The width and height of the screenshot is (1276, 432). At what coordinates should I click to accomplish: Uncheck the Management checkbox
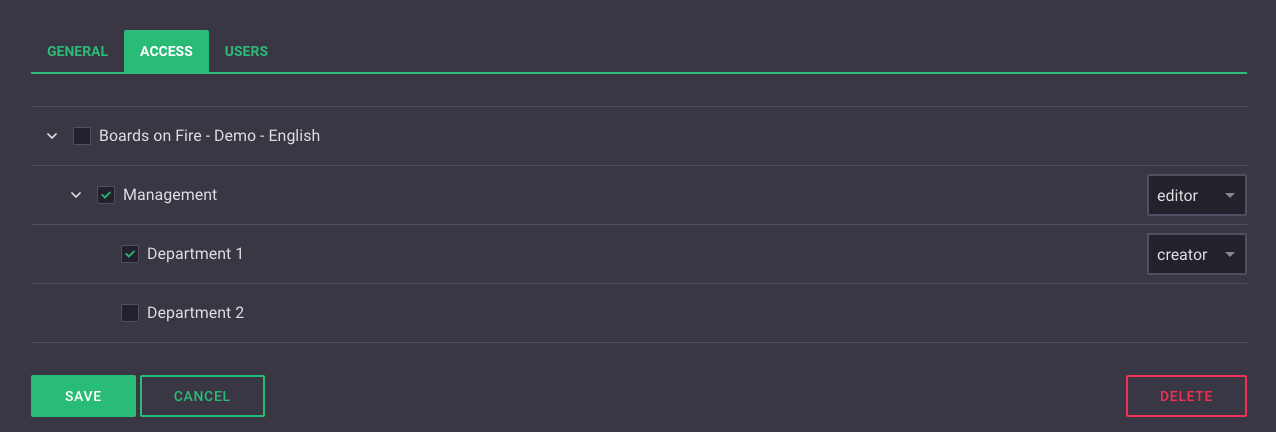tap(106, 195)
